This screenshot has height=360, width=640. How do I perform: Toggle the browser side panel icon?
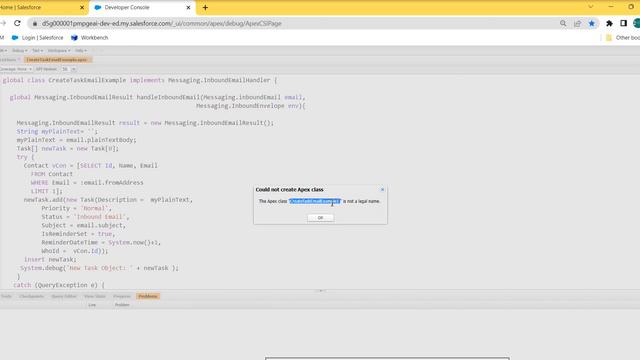tap(623, 24)
